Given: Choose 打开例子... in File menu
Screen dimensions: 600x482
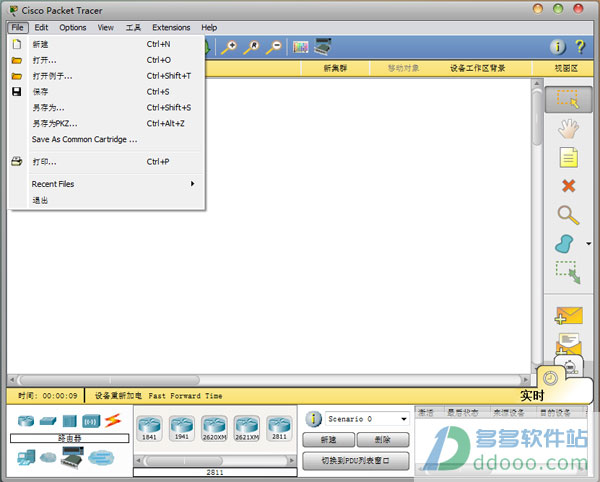Looking at the screenshot, I should click(106, 76).
